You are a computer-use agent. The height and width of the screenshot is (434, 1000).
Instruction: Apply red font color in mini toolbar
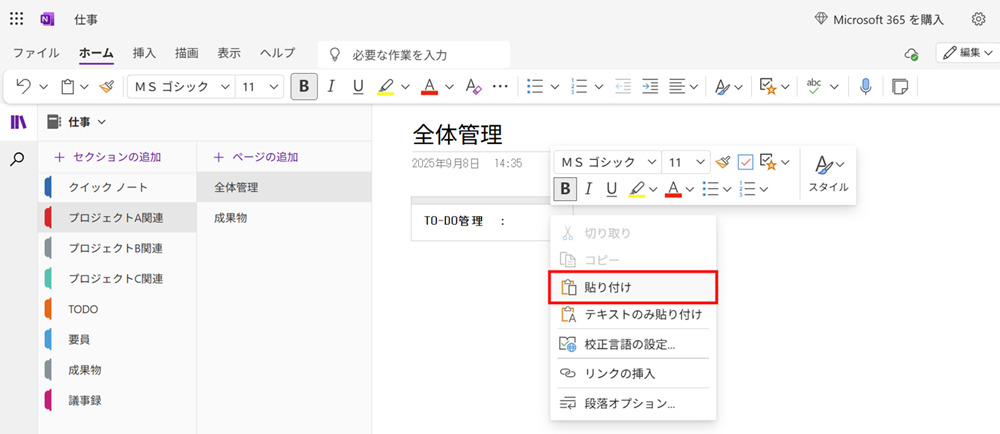point(673,189)
